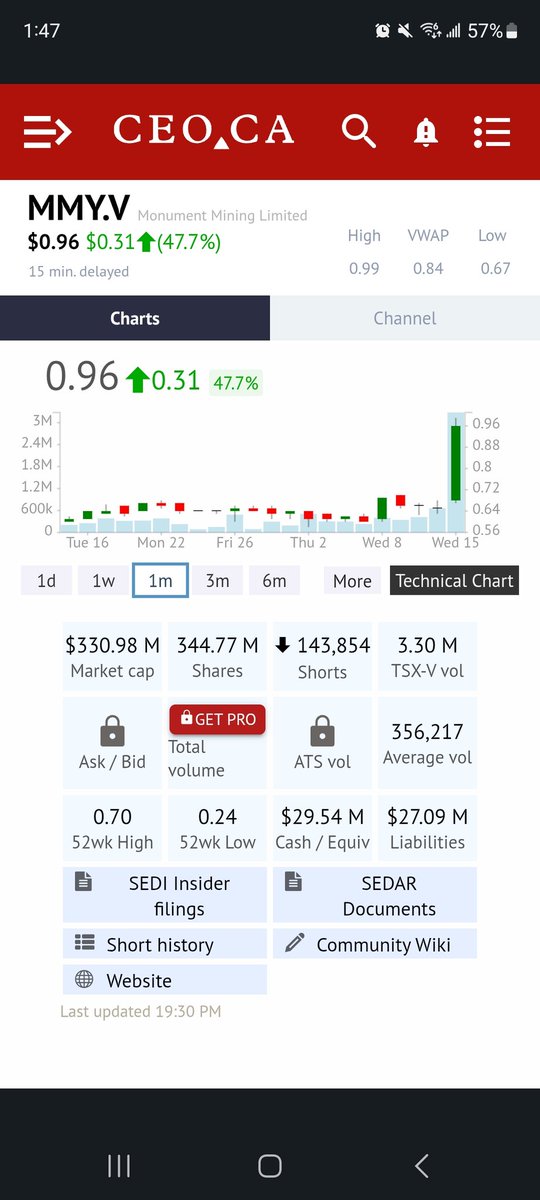This screenshot has width=540, height=1200.
Task: Tap the 0.70 52wk High tile
Action: point(112,828)
